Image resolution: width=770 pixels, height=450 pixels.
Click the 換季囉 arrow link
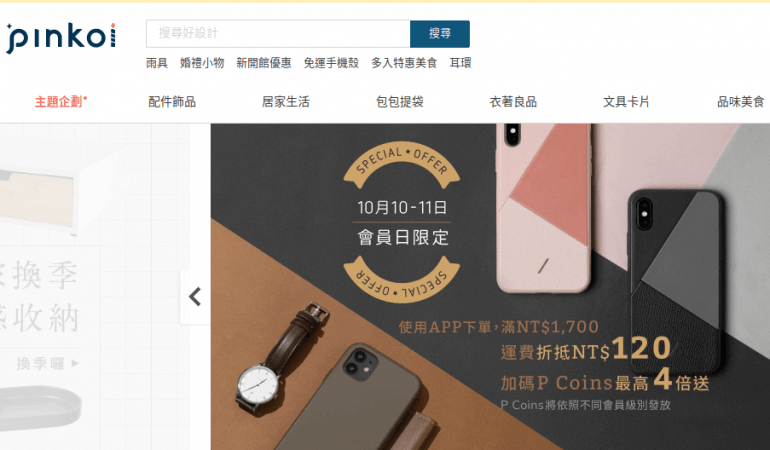click(x=48, y=364)
